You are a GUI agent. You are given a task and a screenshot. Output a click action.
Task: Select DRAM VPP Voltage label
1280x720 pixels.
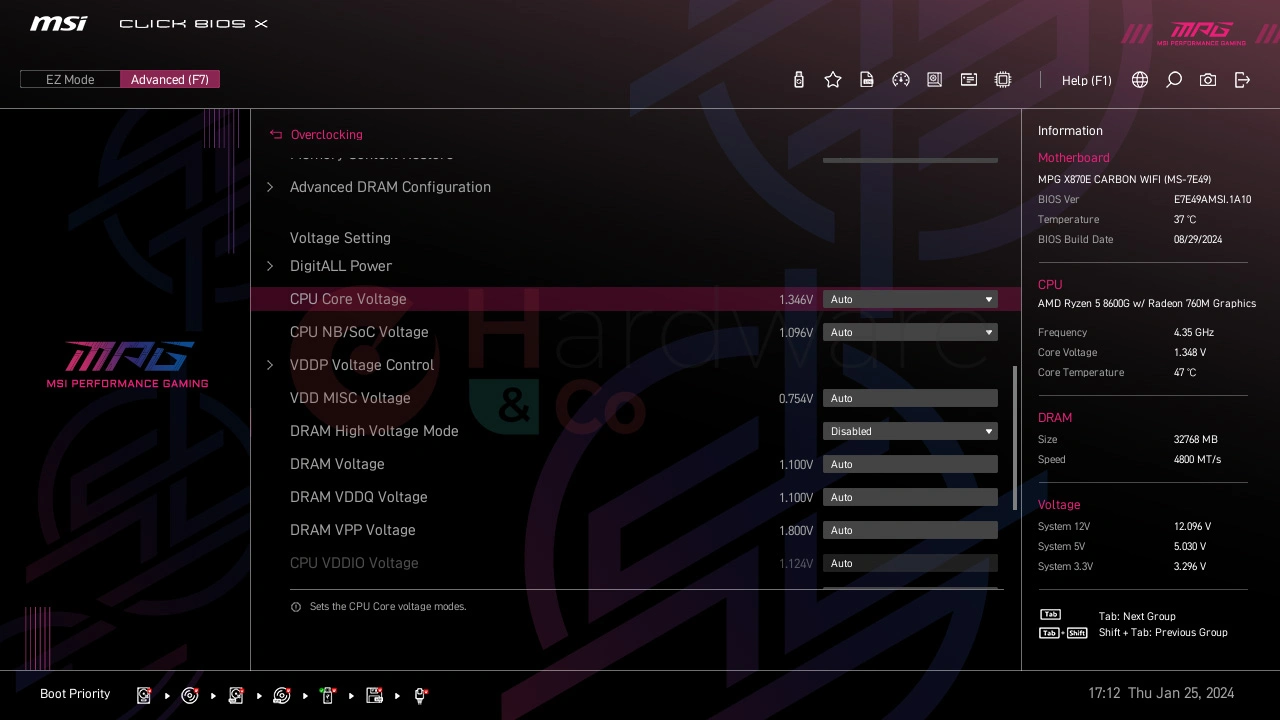pos(353,530)
